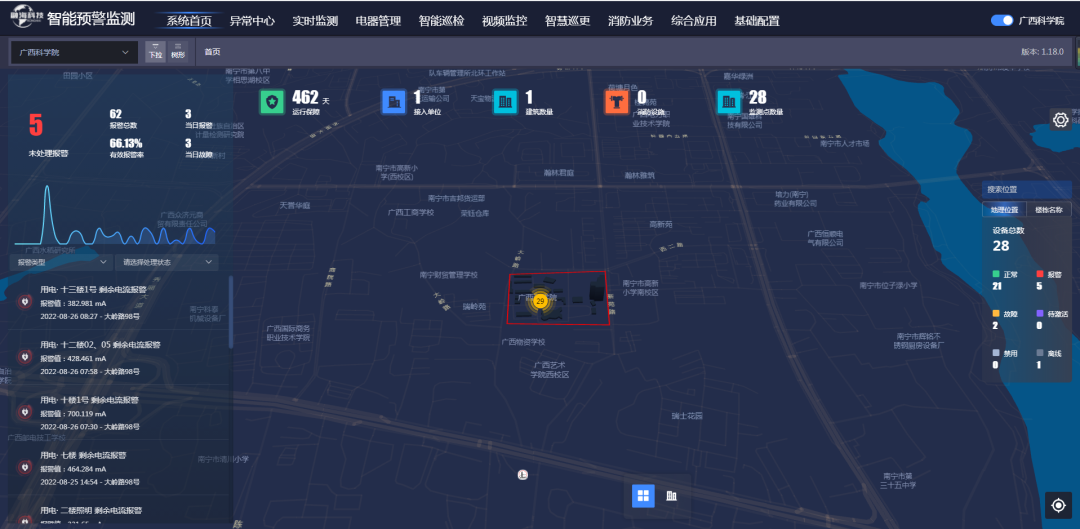This screenshot has width=1080, height=529.
Task: Click the cyan 建筑数量 buildings icon
Action: [x=506, y=102]
